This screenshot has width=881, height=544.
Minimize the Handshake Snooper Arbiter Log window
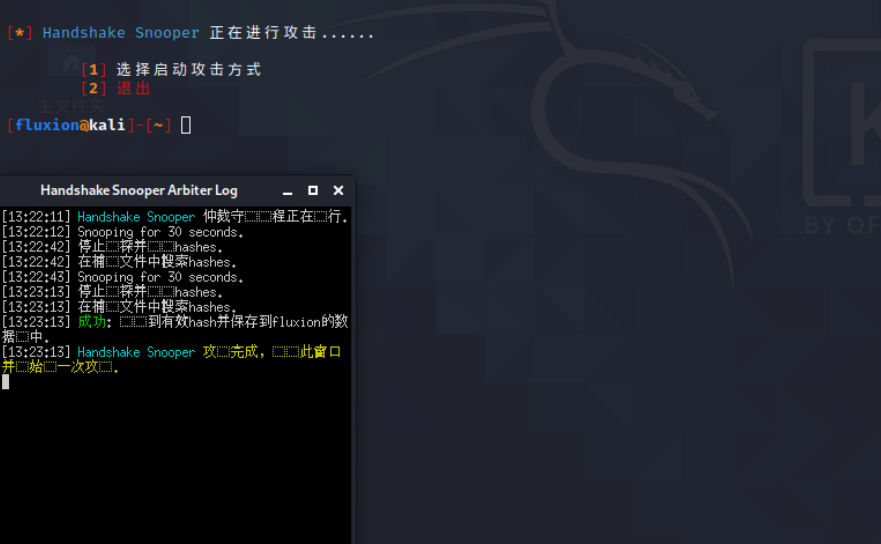[x=288, y=191]
